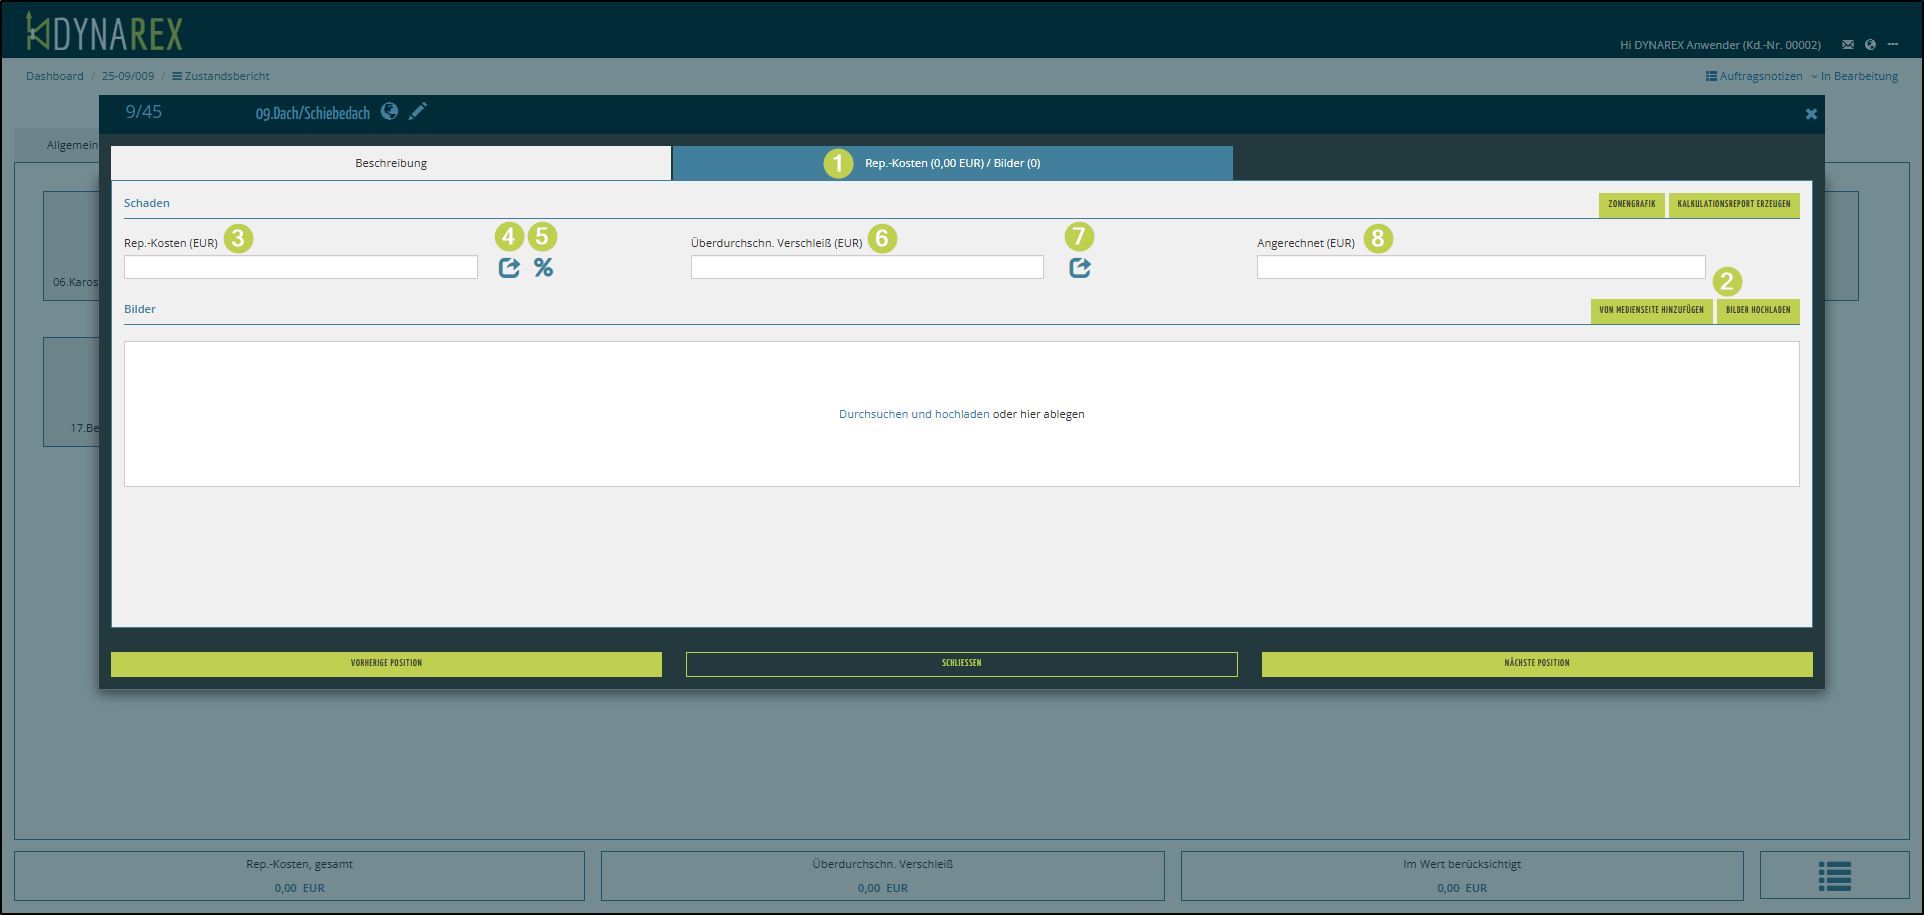This screenshot has height=915, width=1924.
Task: Close the dialog with the X icon
Action: (x=1811, y=114)
